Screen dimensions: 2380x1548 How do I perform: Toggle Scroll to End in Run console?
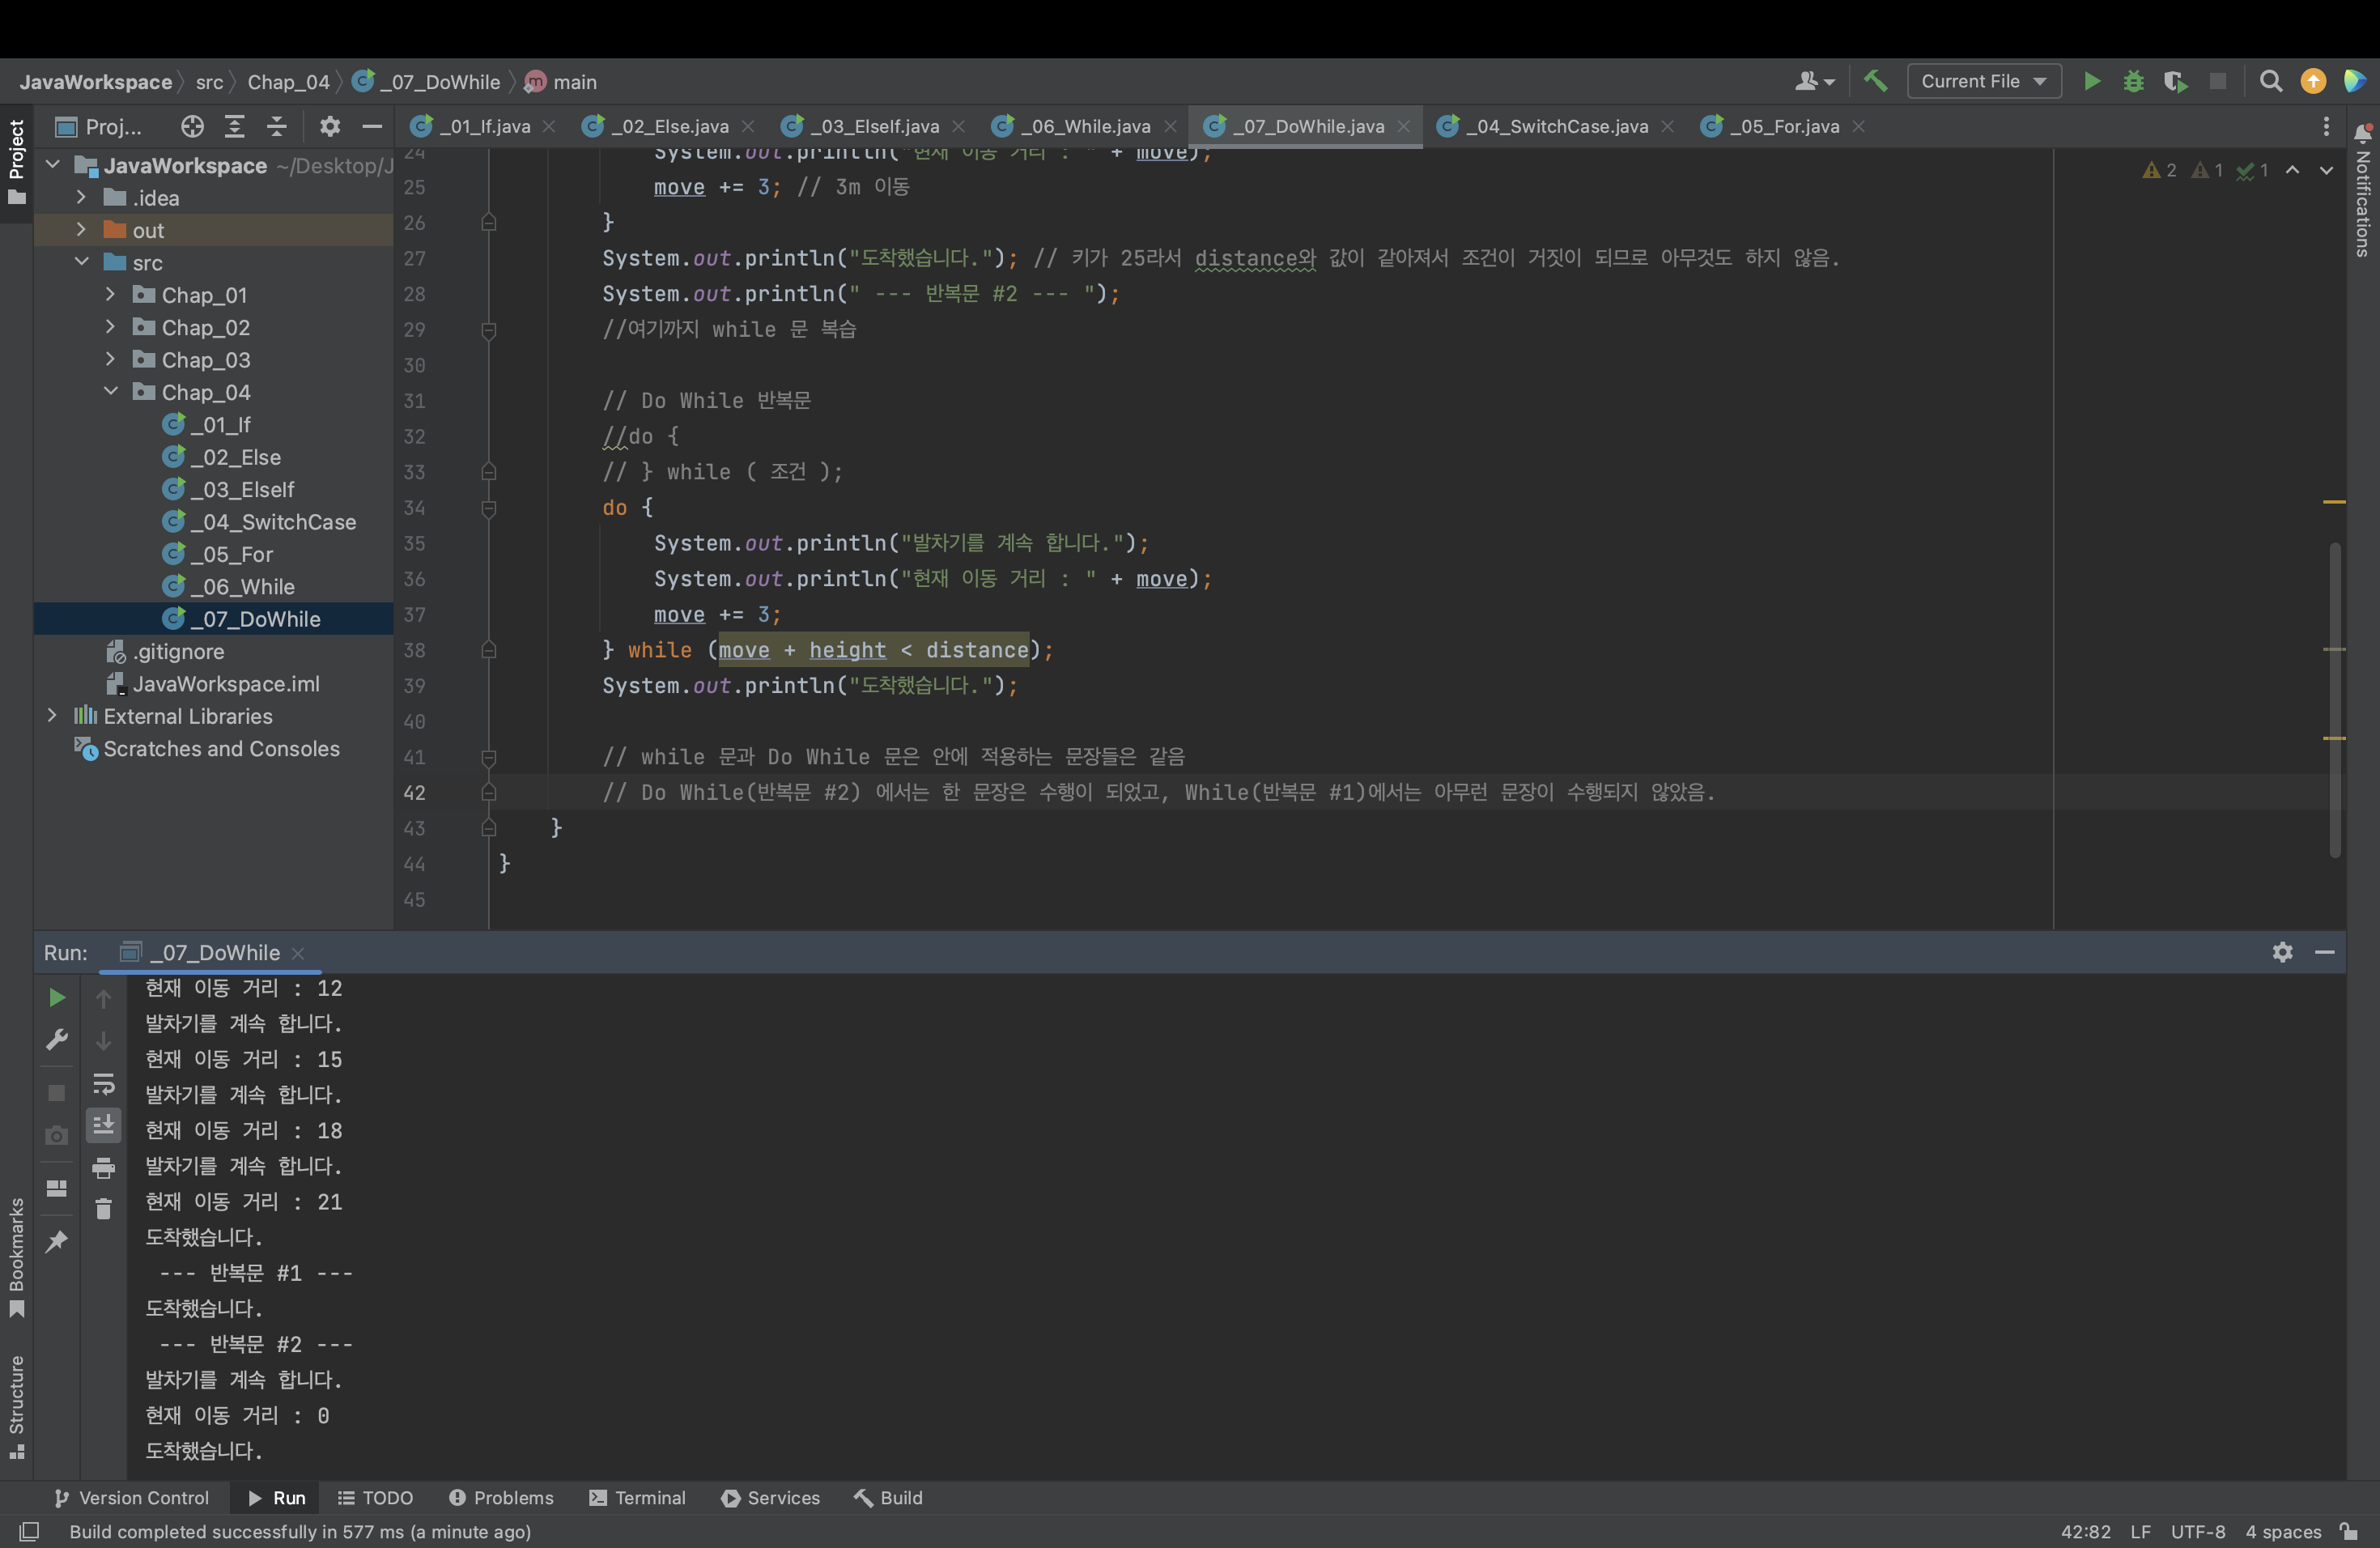[103, 1126]
